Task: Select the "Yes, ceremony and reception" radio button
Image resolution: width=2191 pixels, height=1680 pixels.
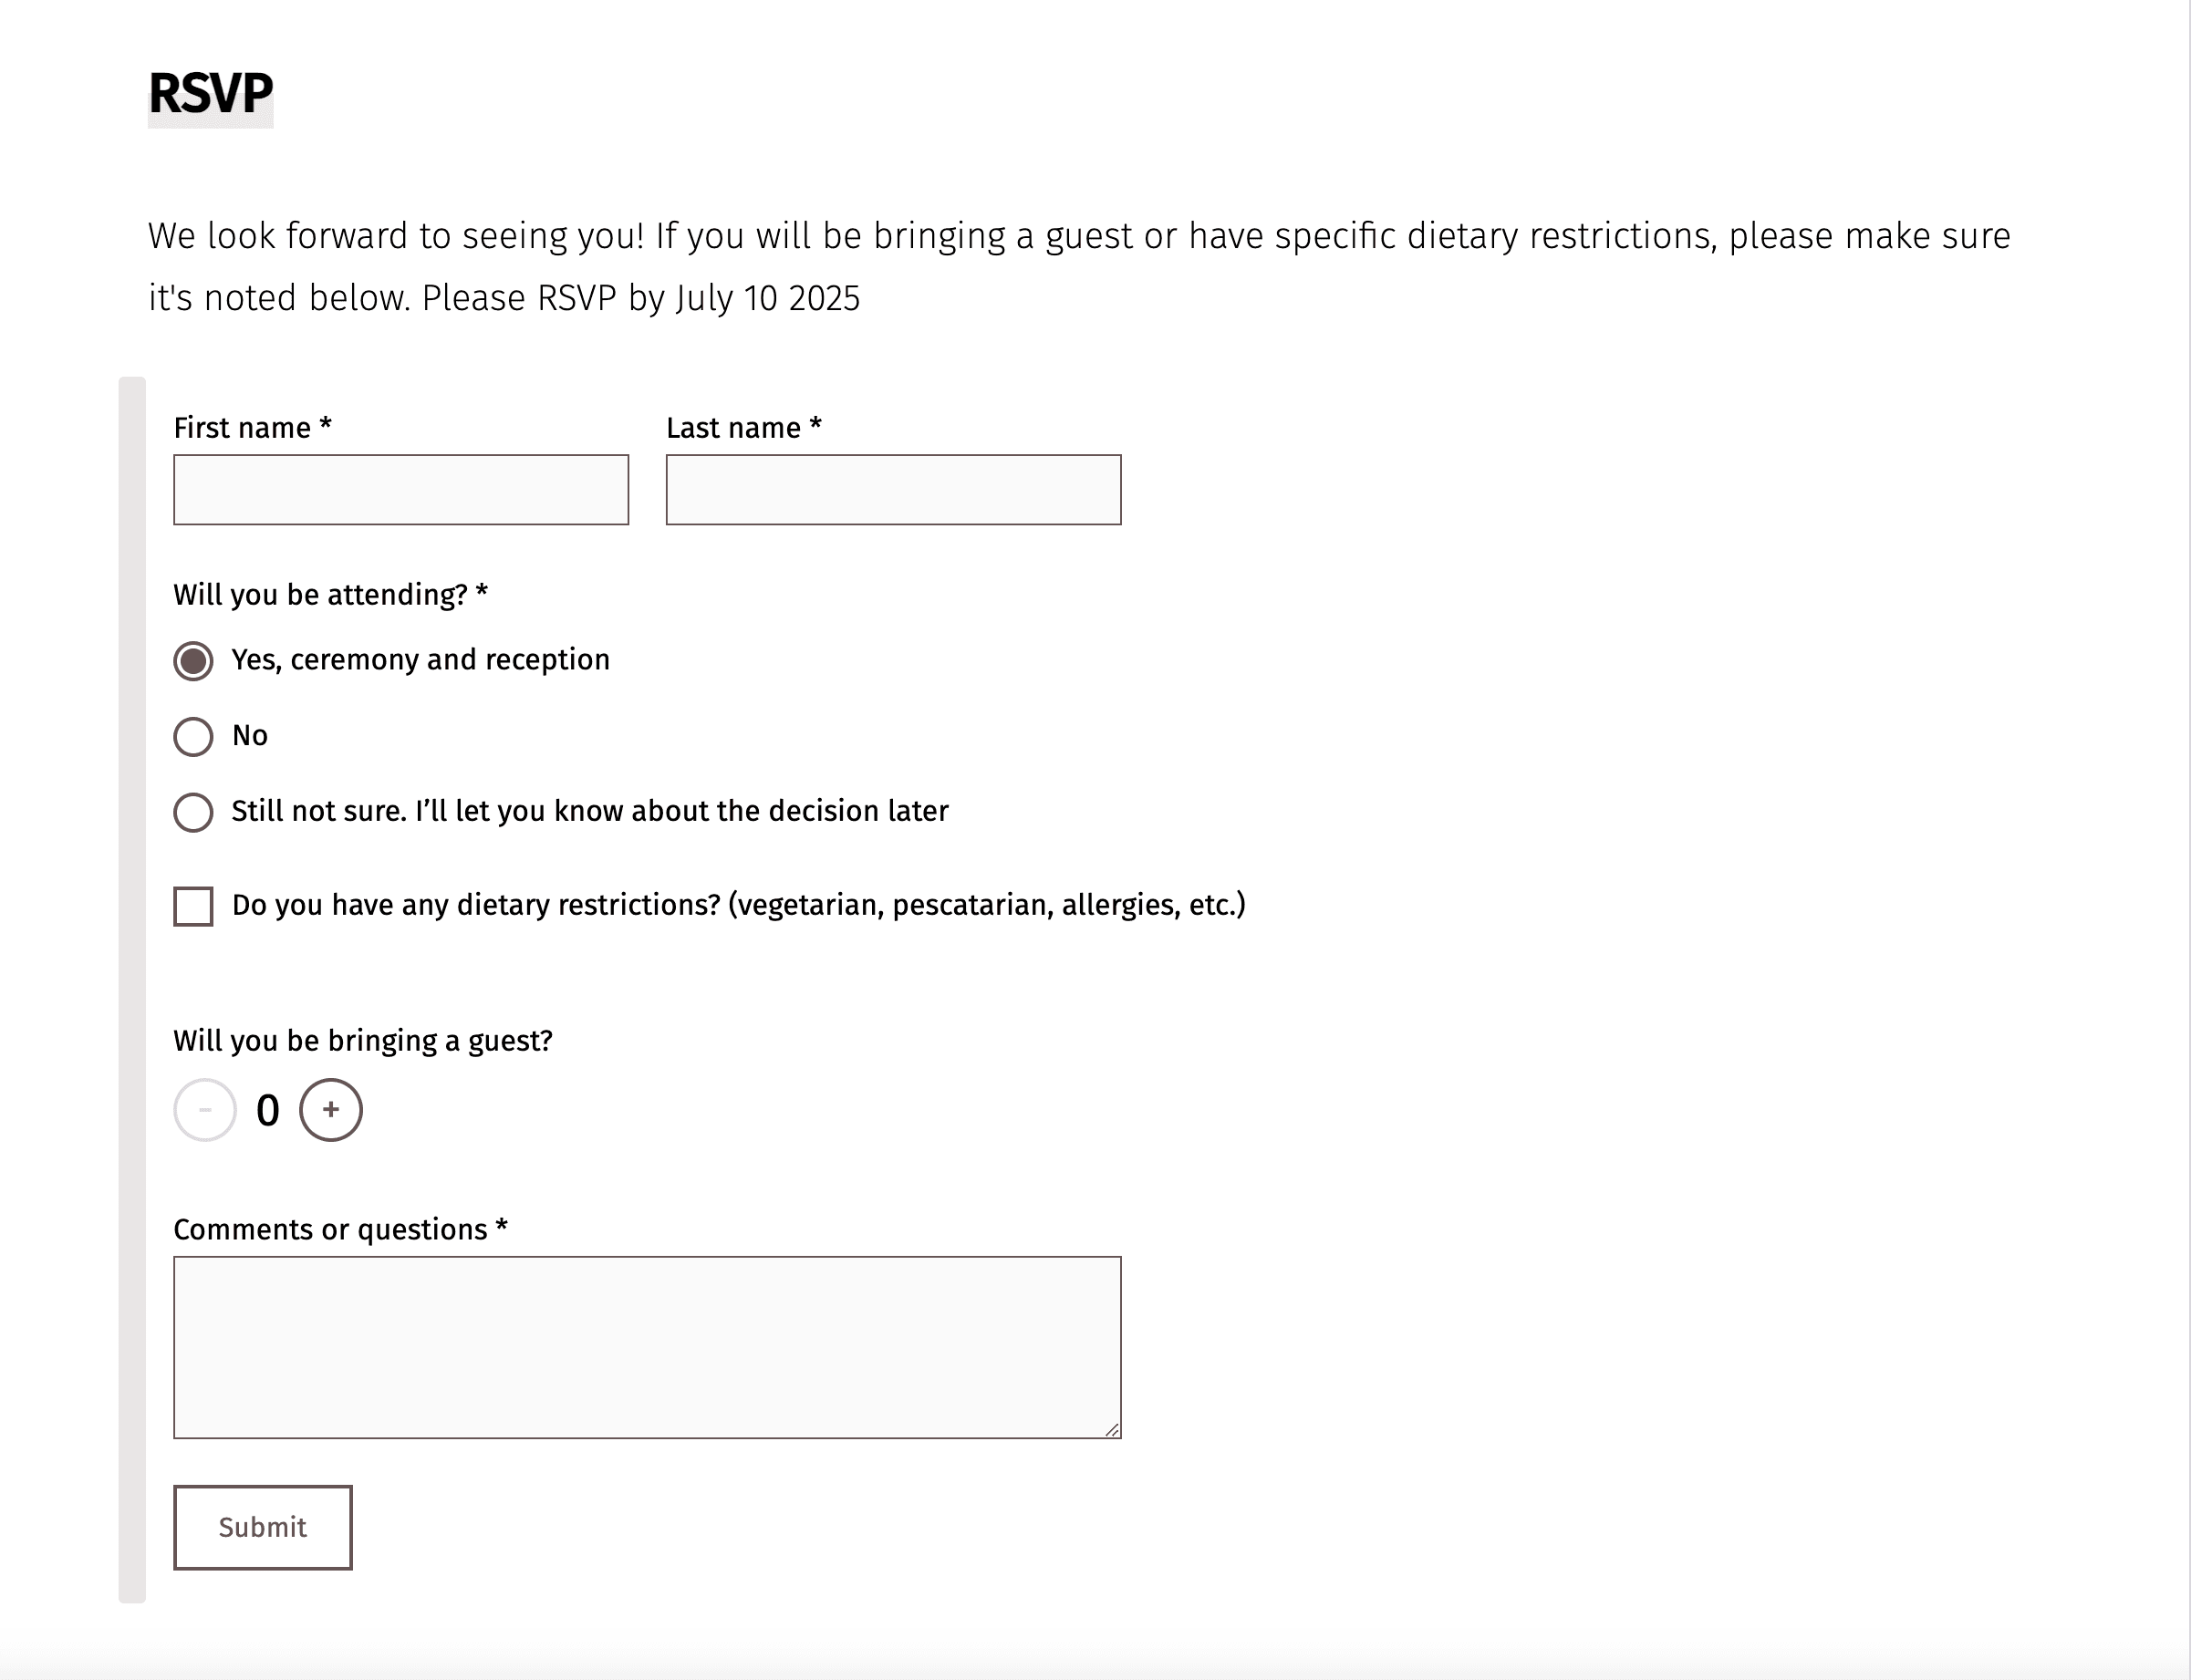Action: [x=193, y=661]
